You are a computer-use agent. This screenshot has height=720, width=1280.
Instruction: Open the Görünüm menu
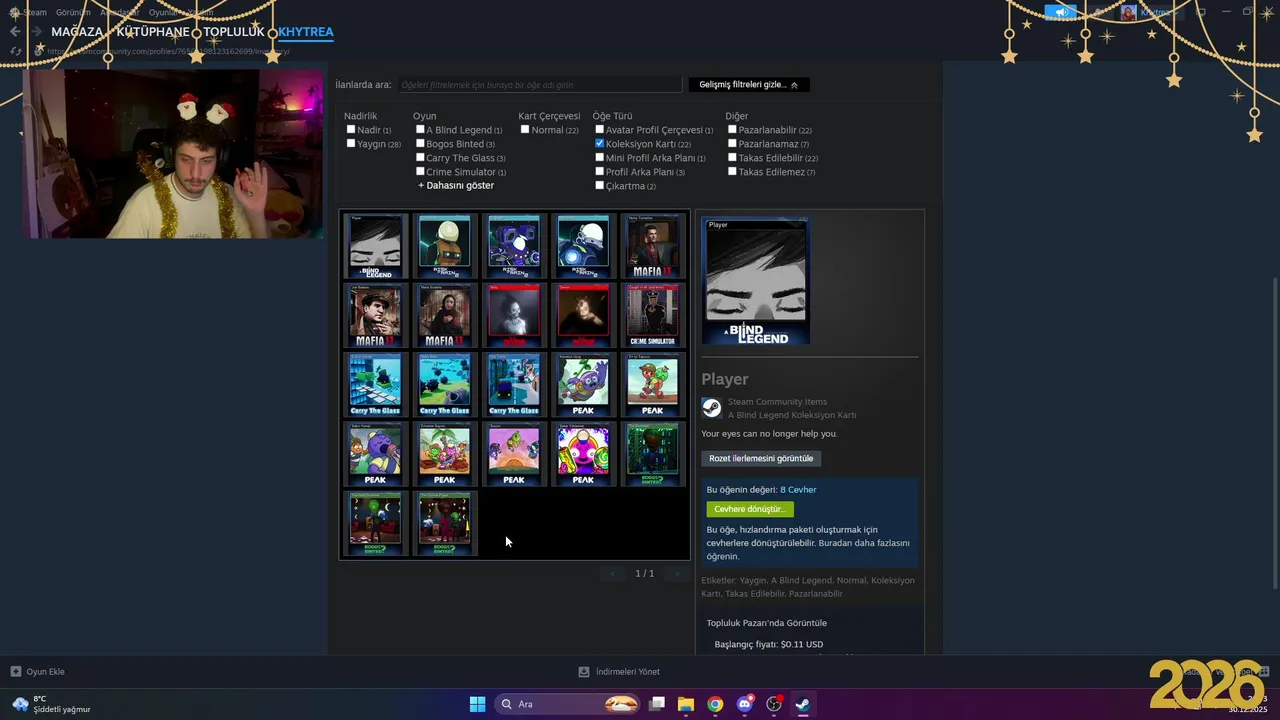[73, 12]
